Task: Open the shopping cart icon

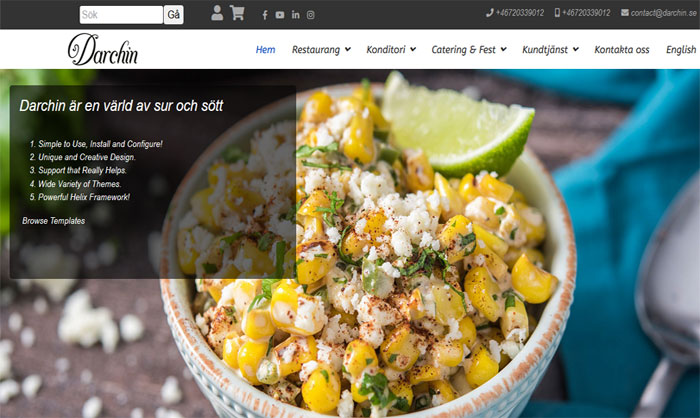Action: pos(237,13)
